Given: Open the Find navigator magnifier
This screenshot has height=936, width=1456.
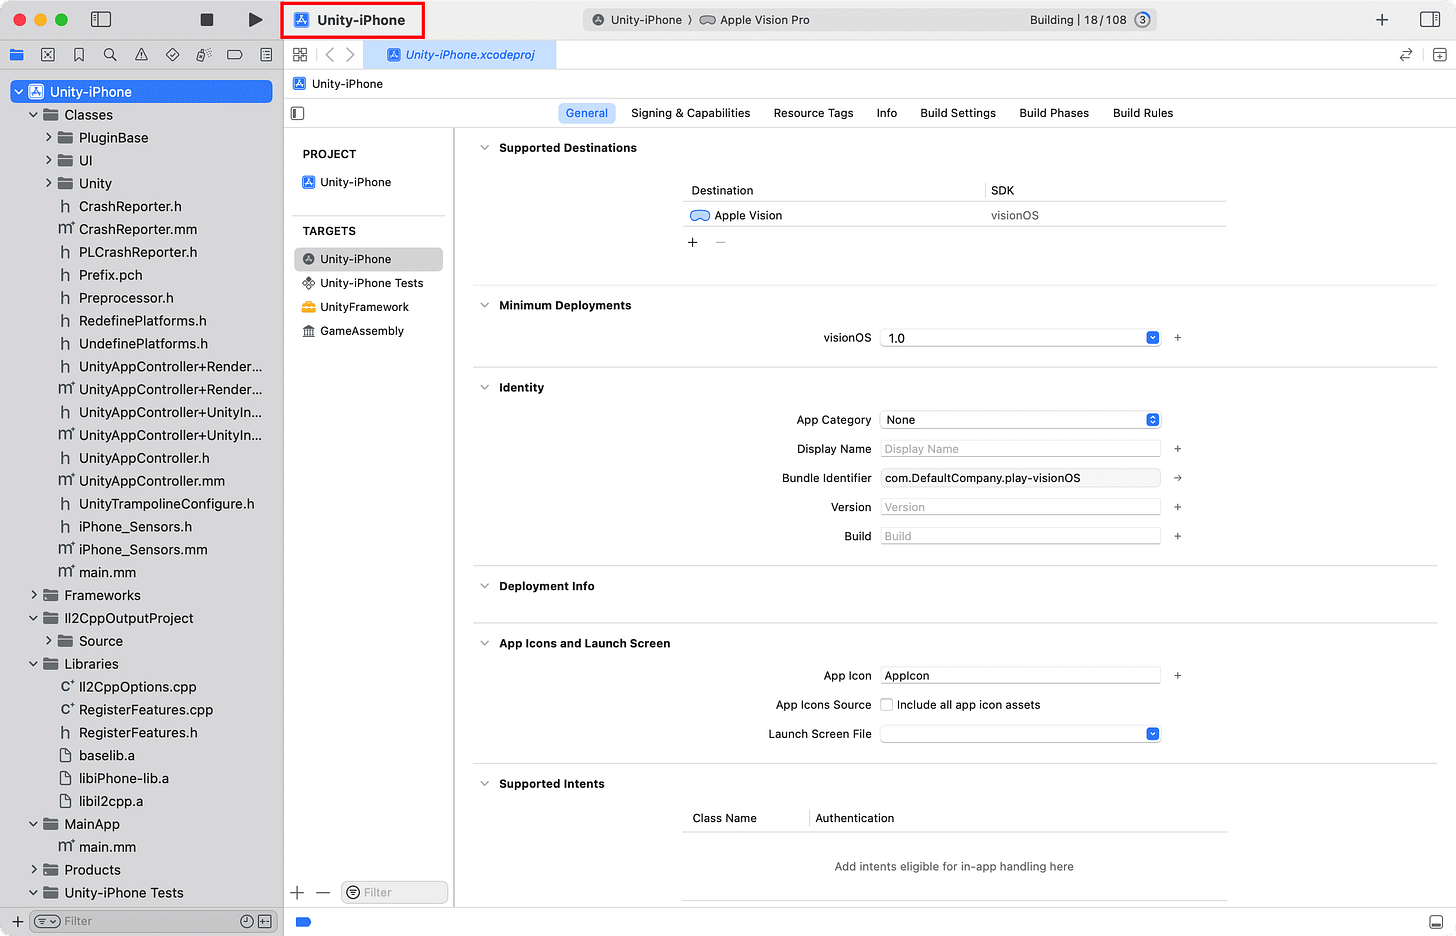Looking at the screenshot, I should 110,55.
